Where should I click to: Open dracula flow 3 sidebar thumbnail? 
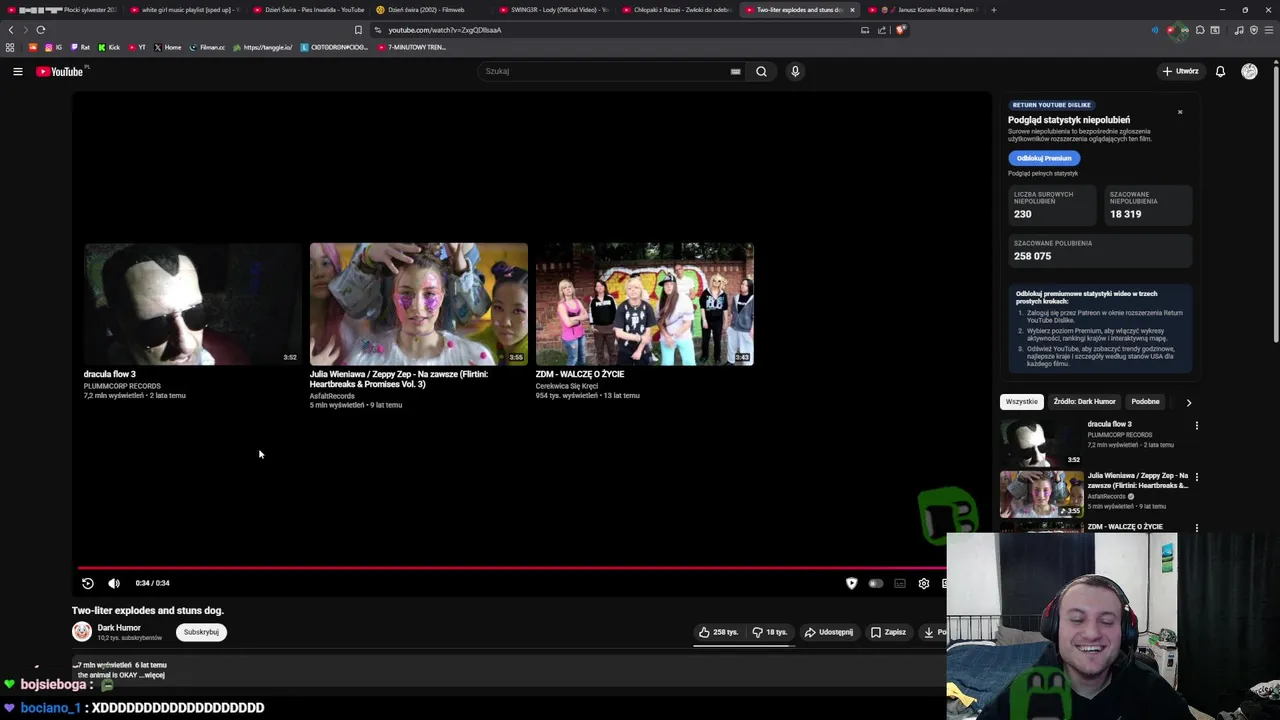(x=1041, y=443)
